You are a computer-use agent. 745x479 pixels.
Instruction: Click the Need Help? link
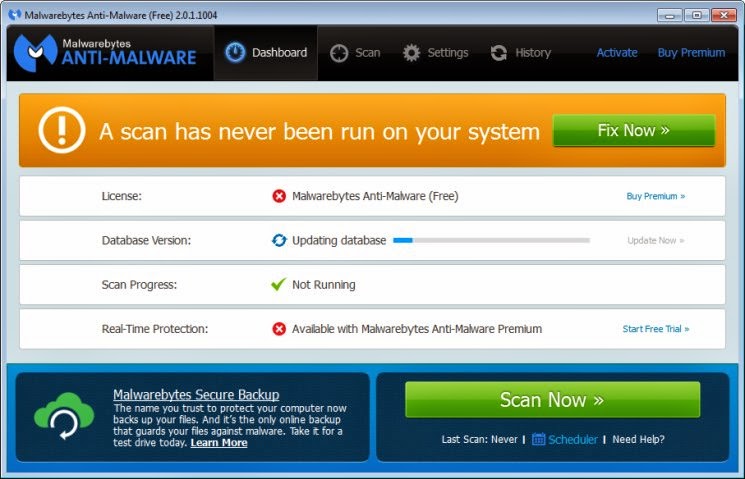pyautogui.click(x=638, y=440)
